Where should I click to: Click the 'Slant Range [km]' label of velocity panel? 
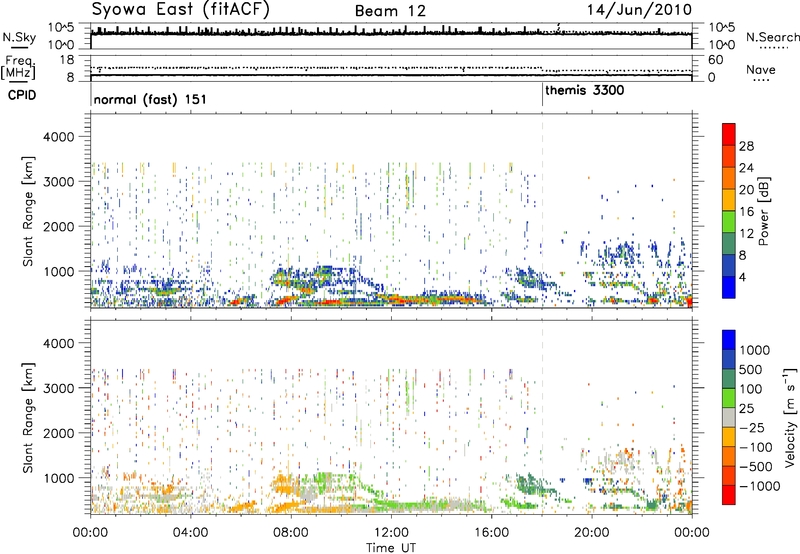point(28,418)
